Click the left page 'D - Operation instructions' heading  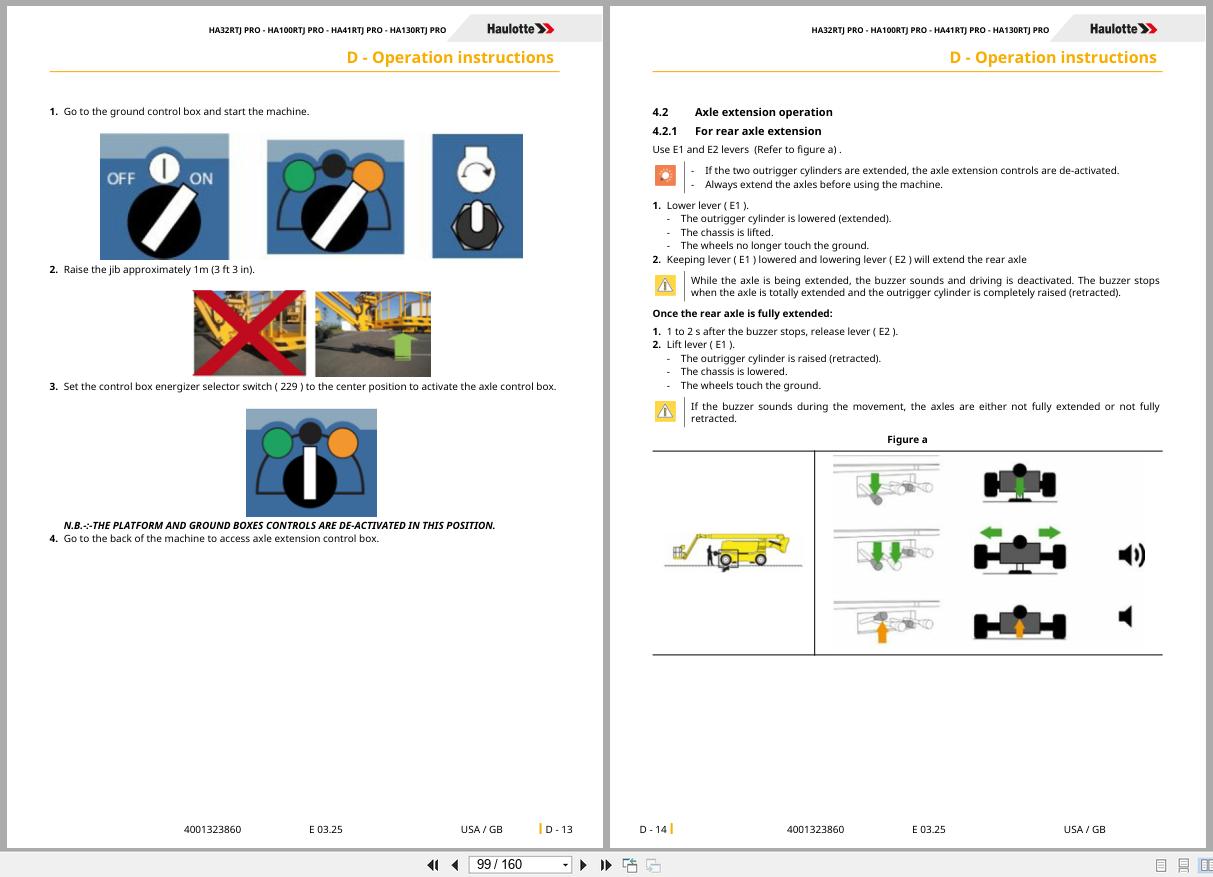pyautogui.click(x=450, y=58)
